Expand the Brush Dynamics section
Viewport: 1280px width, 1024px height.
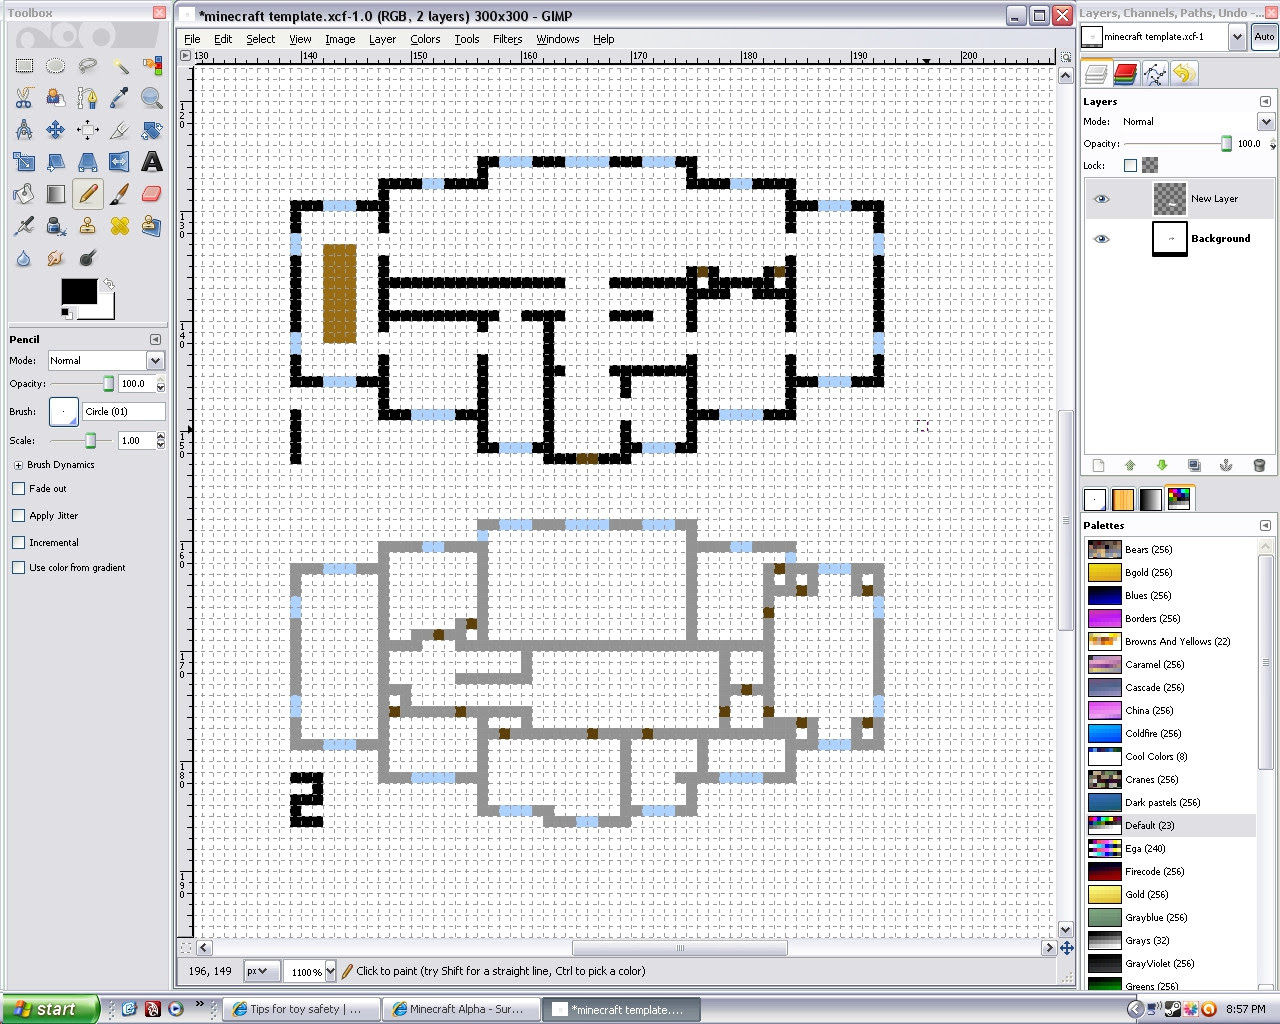click(x=18, y=465)
